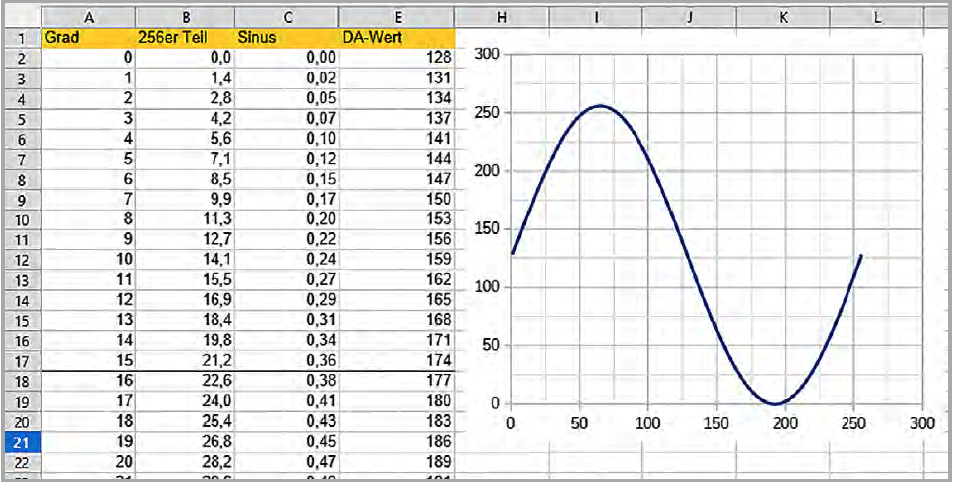This screenshot has height=484, width=953.
Task: Select Sinus cell showing 0,20
Action: coord(287,220)
